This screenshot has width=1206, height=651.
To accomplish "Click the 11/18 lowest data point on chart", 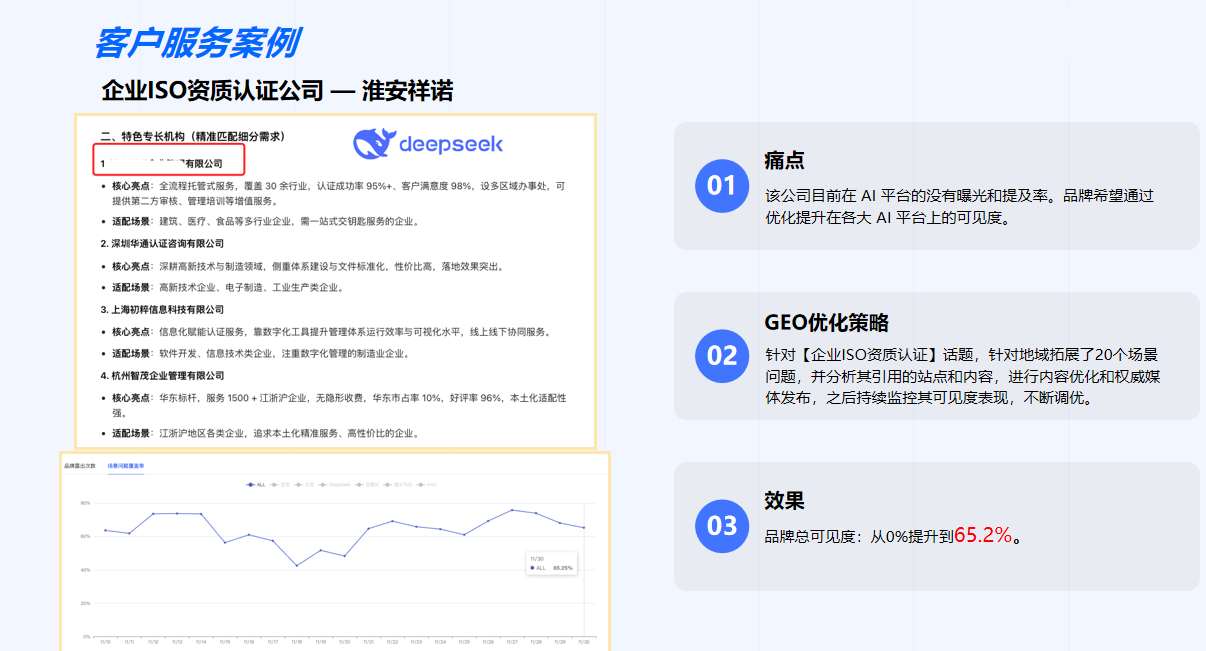I will [x=296, y=565].
